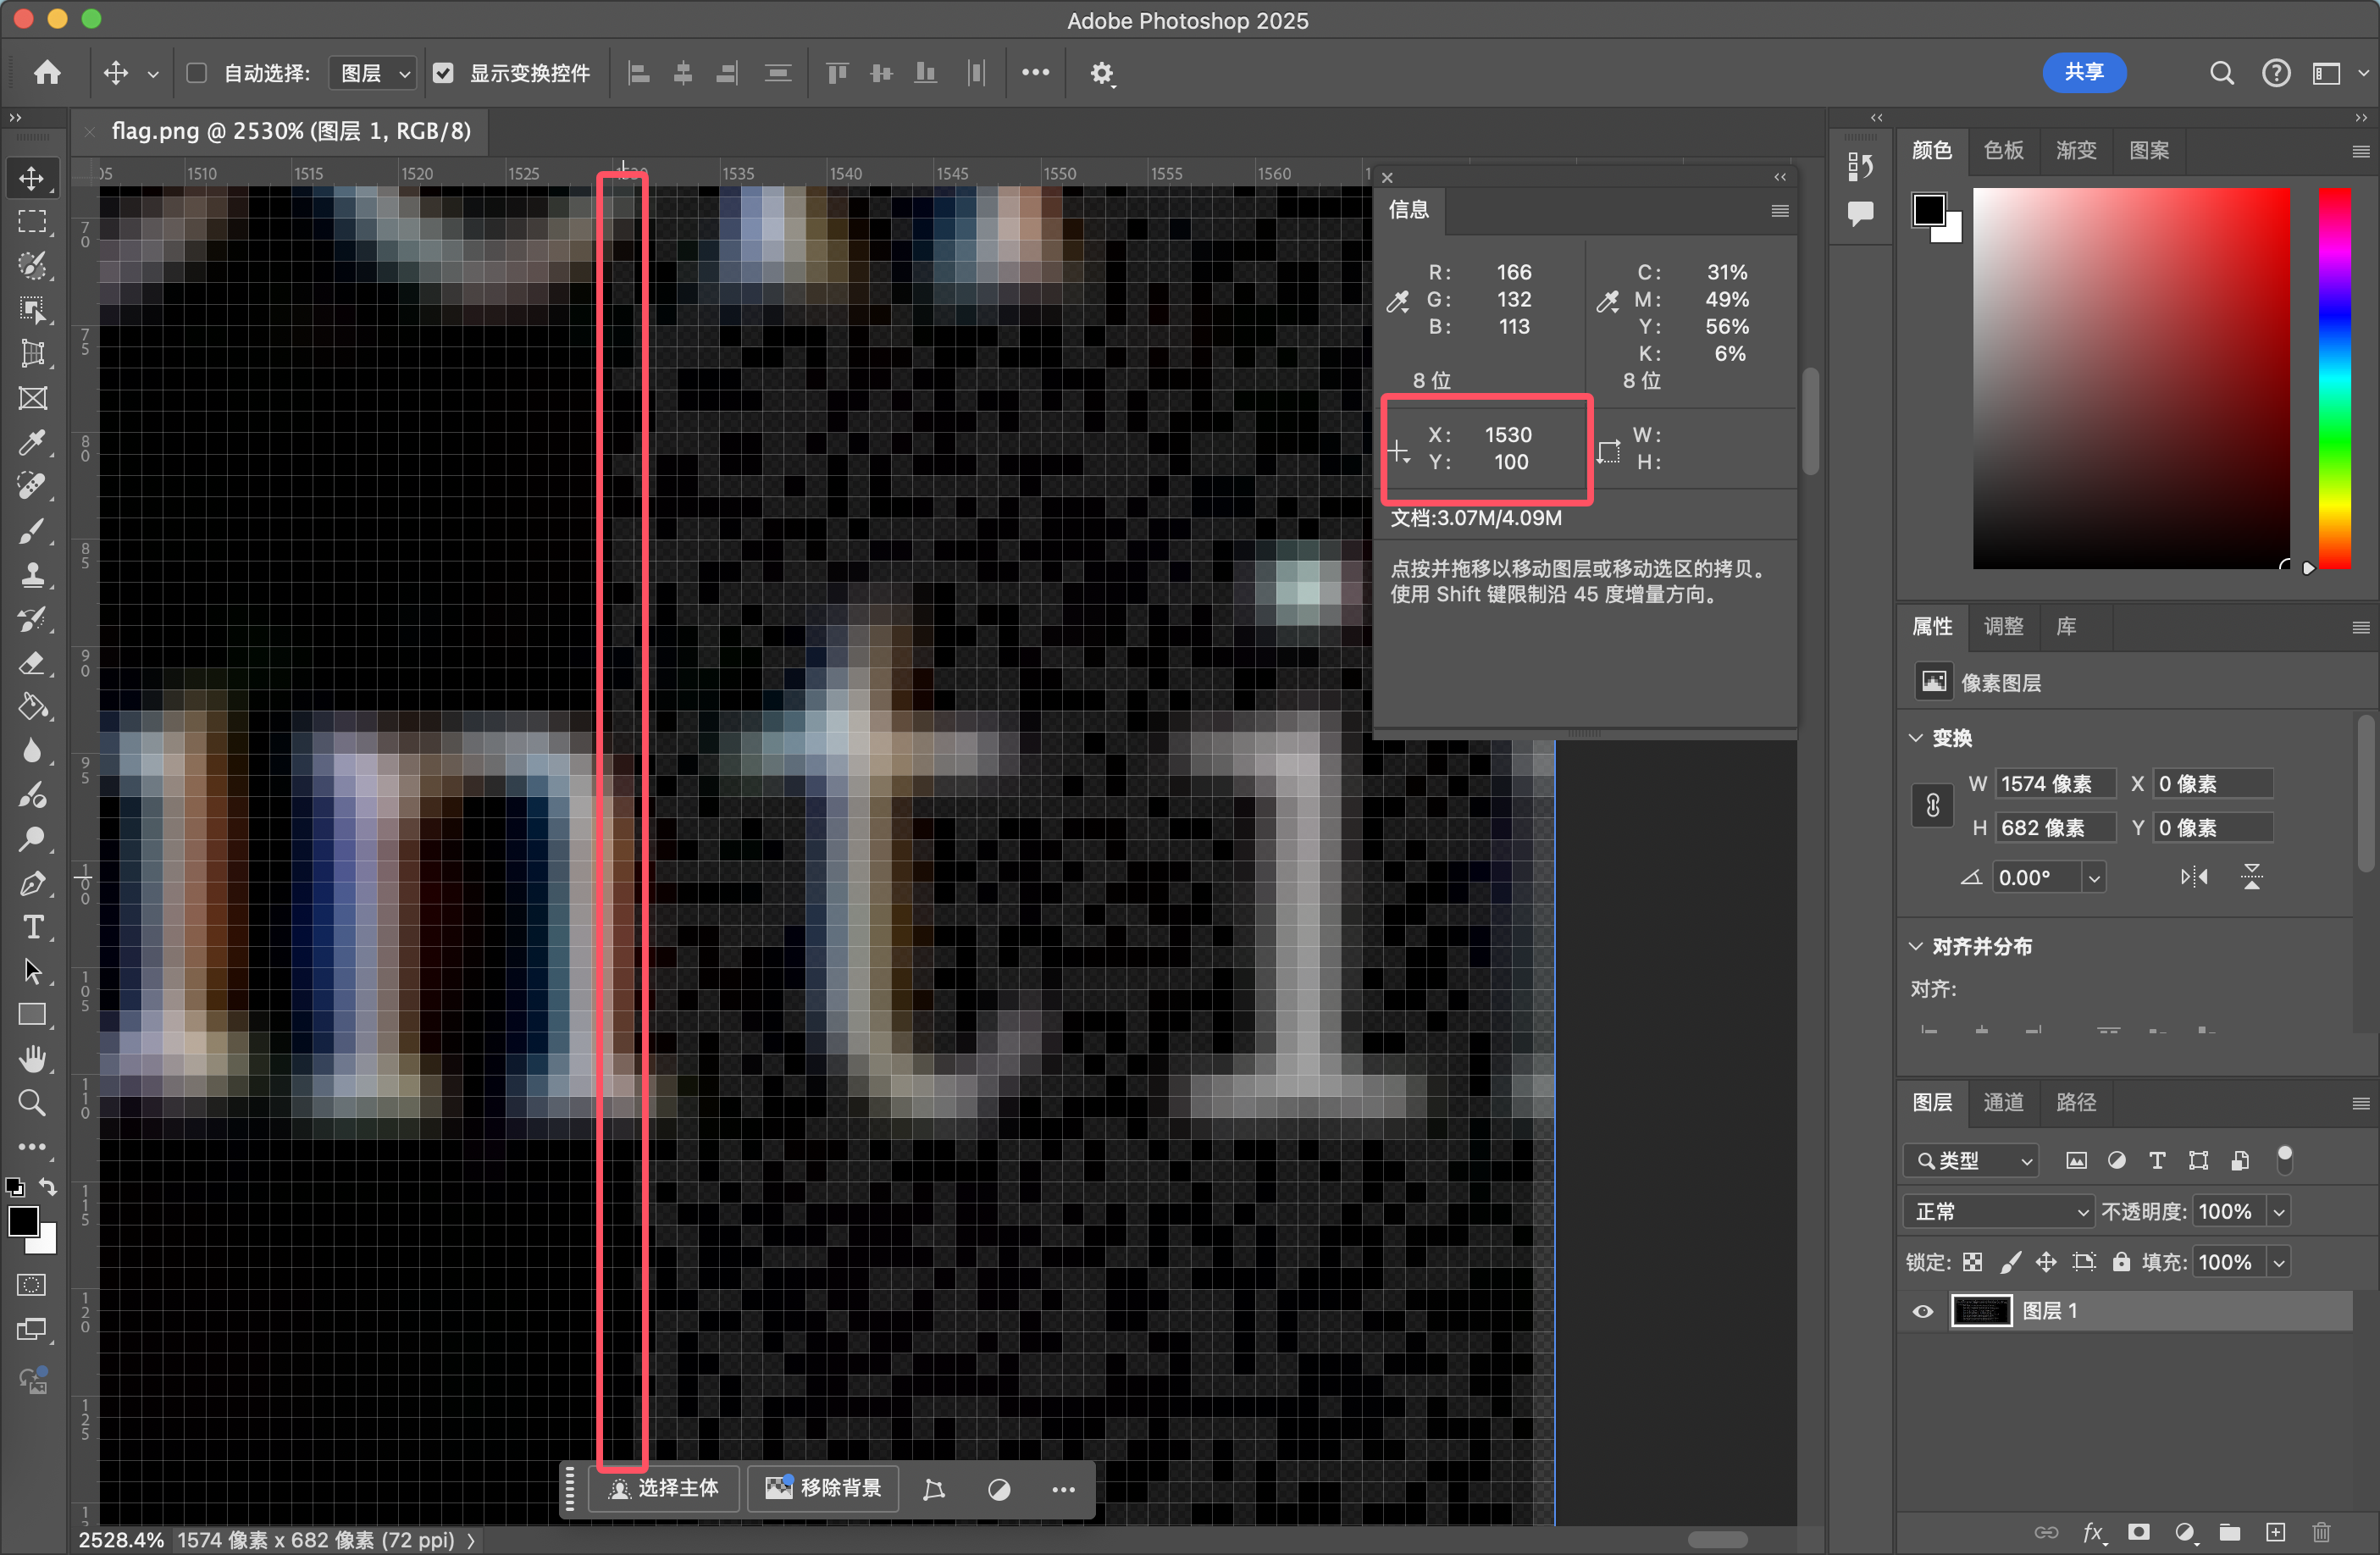
Task: Enable the 自动选择 checkbox
Action: [197, 73]
